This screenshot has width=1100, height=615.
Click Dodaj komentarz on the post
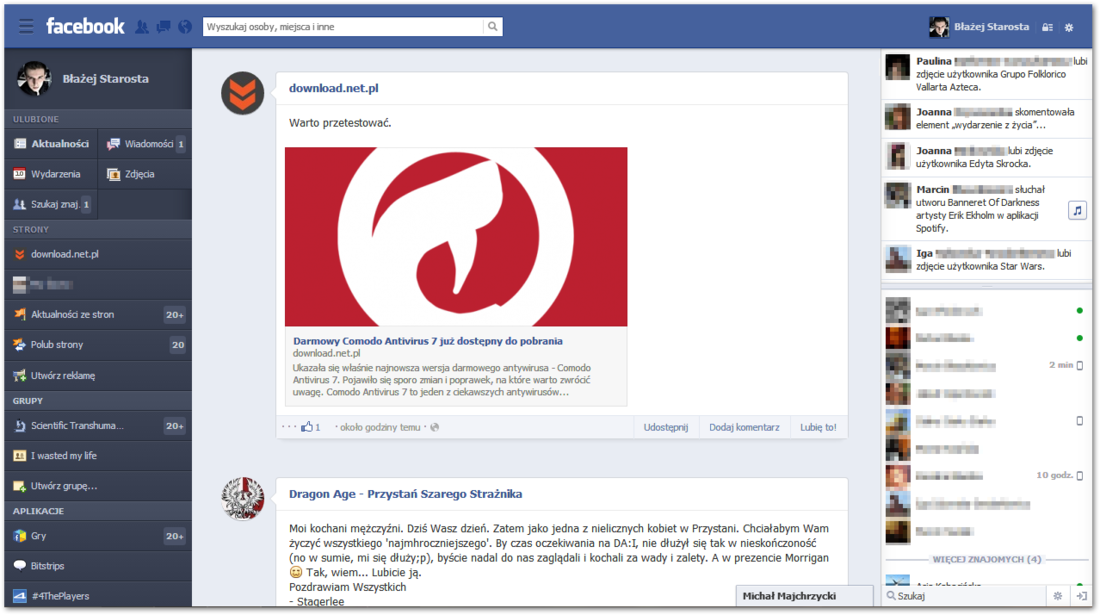tap(744, 427)
